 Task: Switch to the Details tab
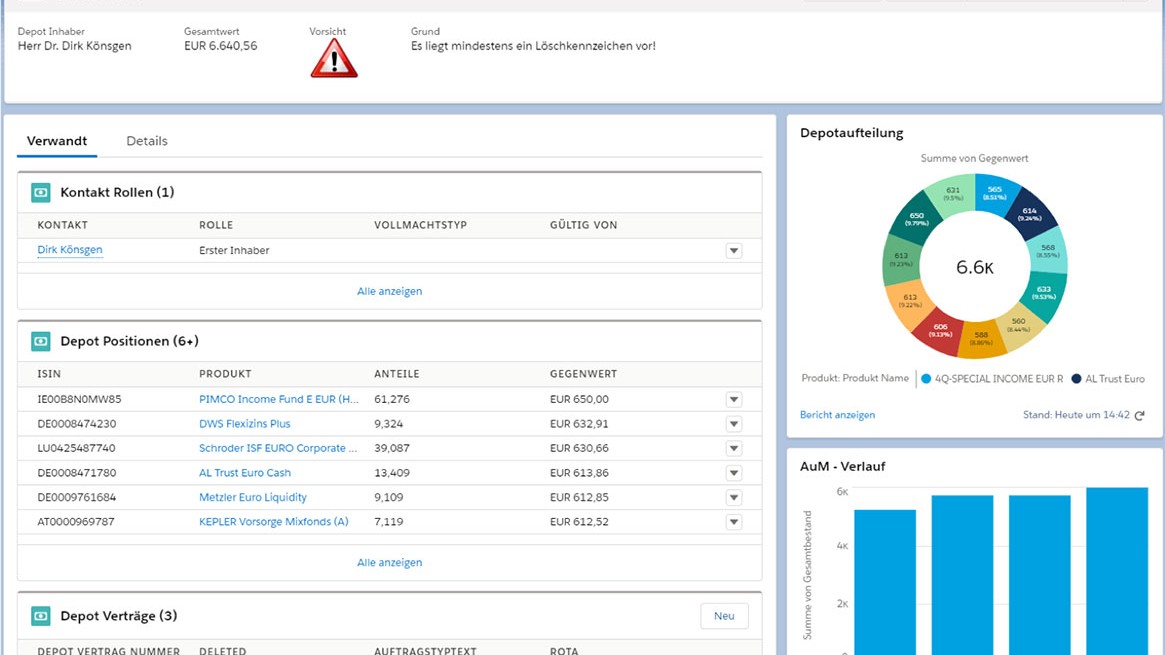[146, 141]
